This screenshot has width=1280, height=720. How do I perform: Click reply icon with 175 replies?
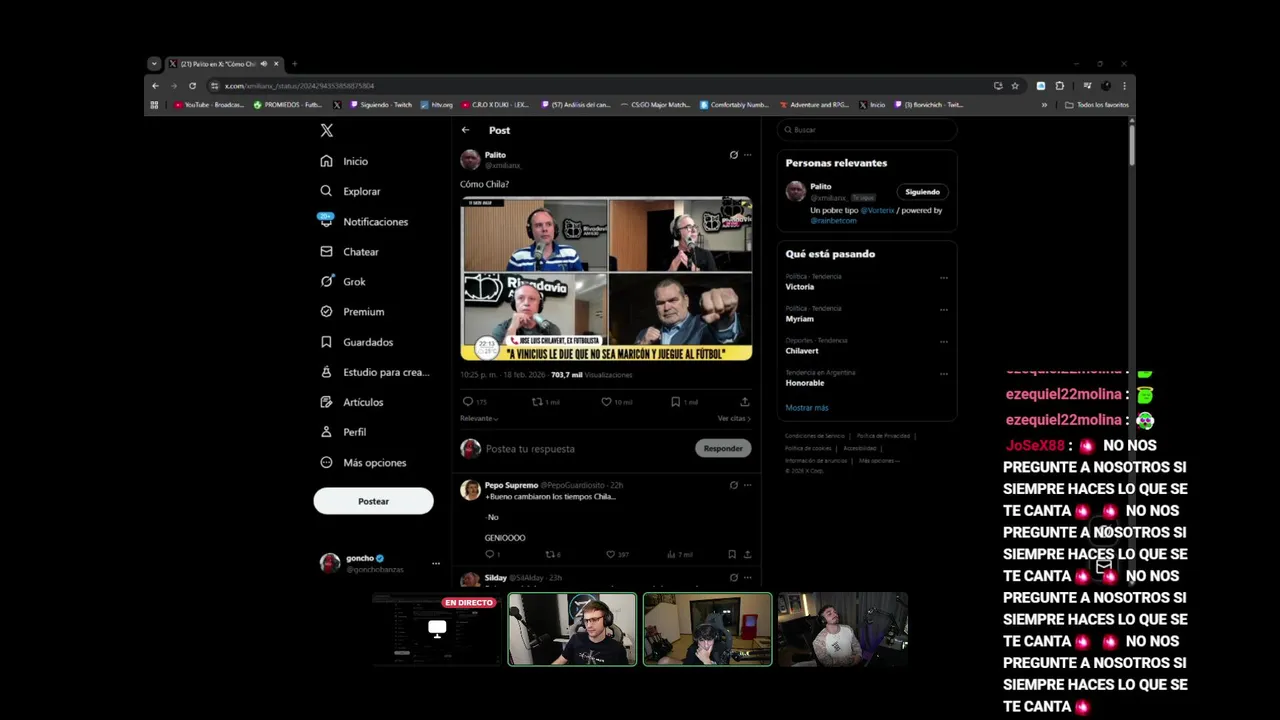click(x=467, y=402)
